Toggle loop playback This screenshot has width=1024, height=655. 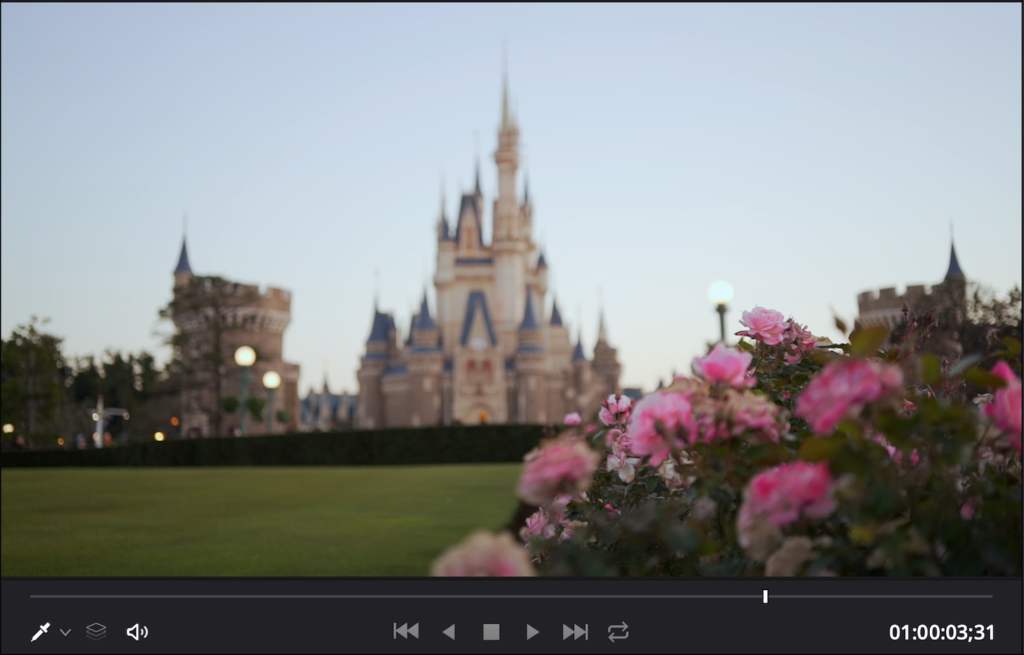[618, 631]
